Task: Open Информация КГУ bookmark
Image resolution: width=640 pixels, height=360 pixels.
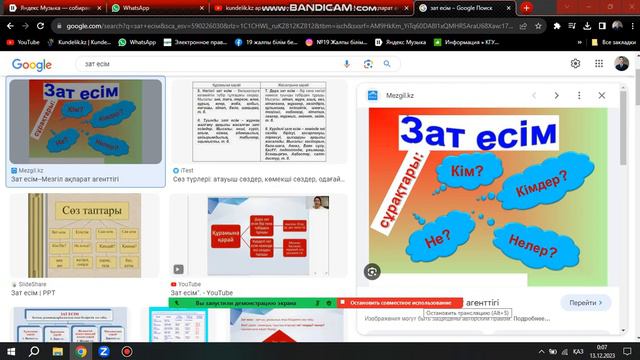Action: tap(467, 42)
